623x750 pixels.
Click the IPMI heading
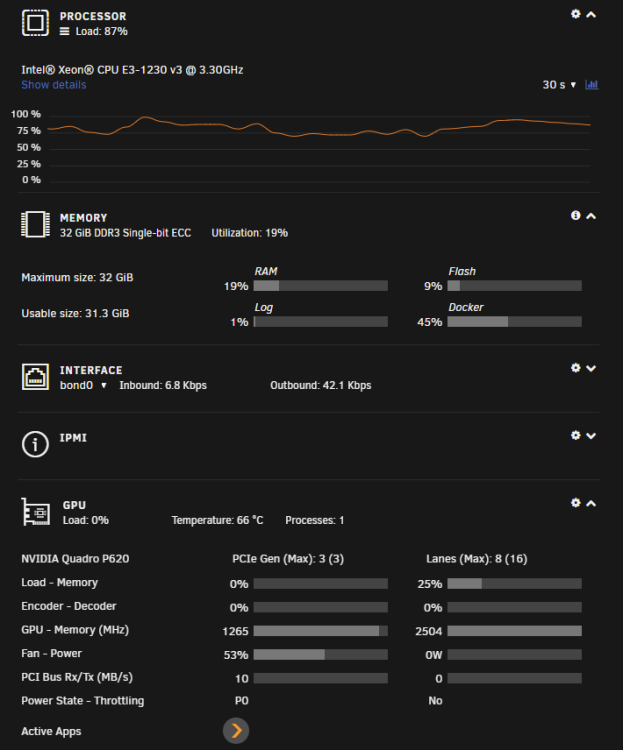click(x=73, y=438)
